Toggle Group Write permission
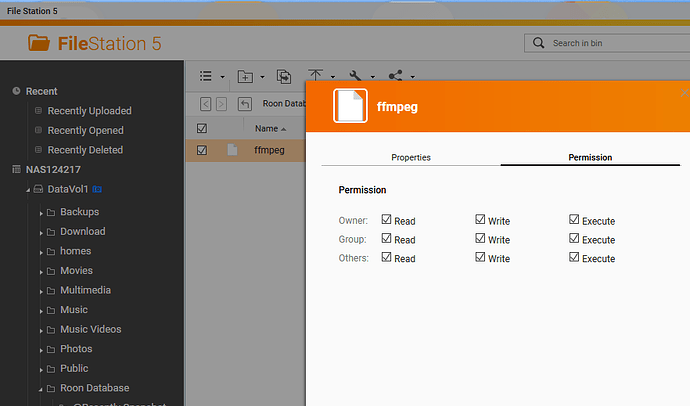Screen dimensions: 690x406 480,238
